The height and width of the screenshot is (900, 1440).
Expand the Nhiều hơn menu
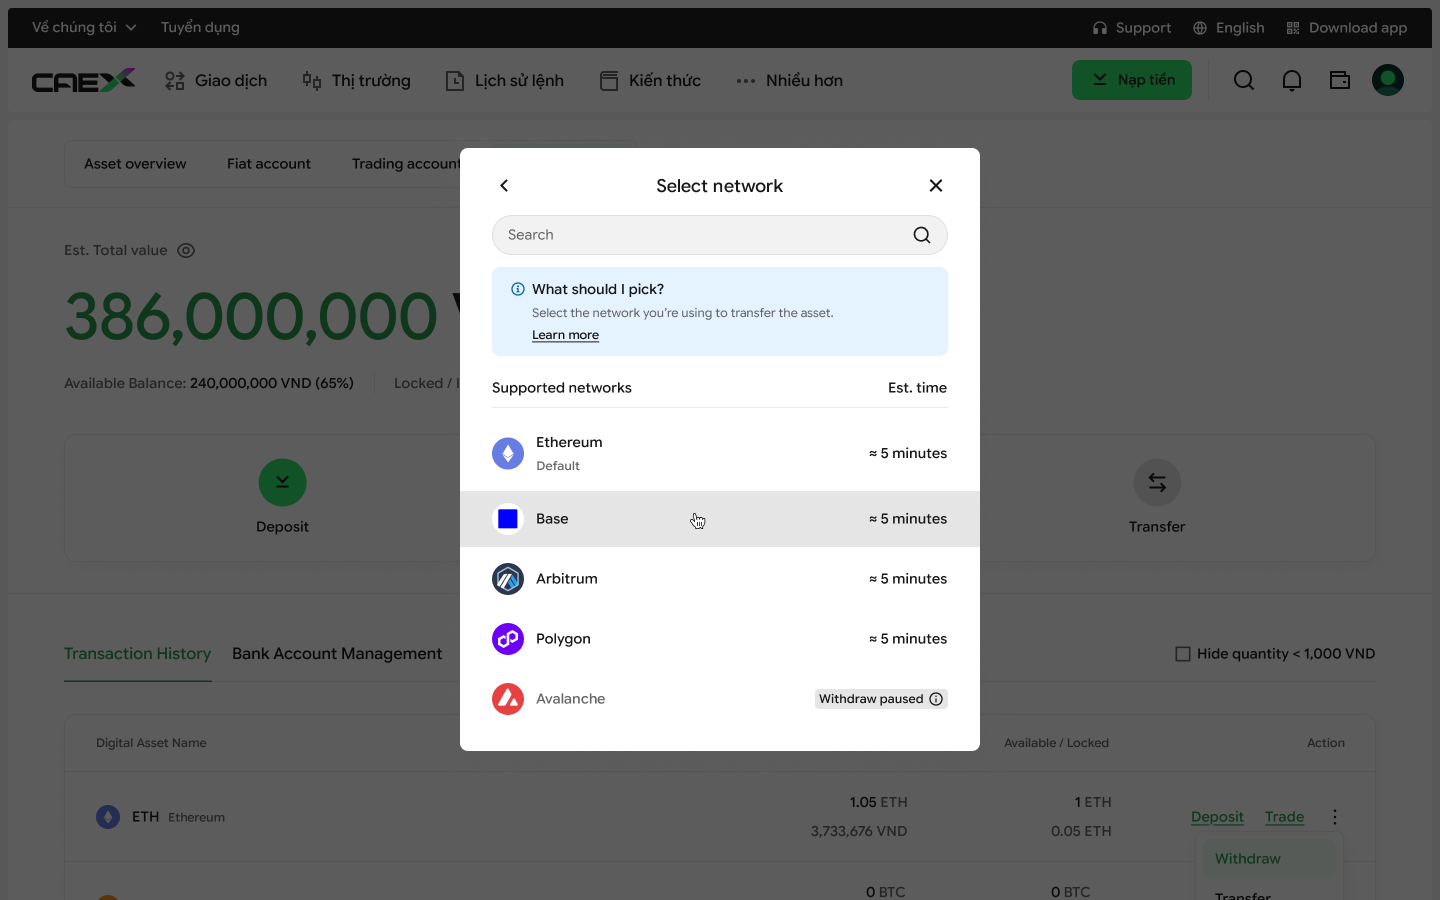pos(789,81)
